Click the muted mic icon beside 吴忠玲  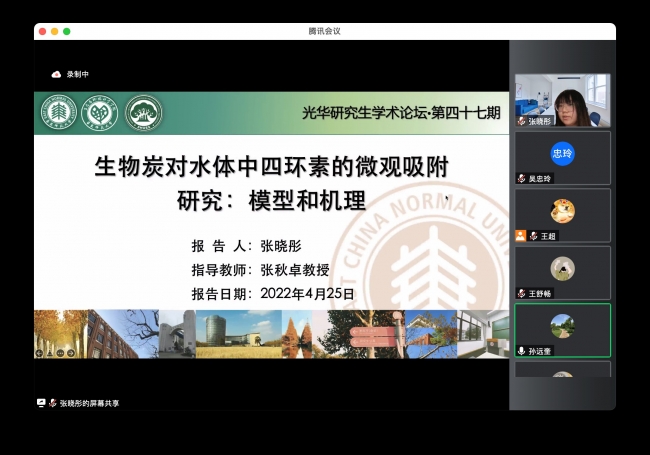coord(521,178)
